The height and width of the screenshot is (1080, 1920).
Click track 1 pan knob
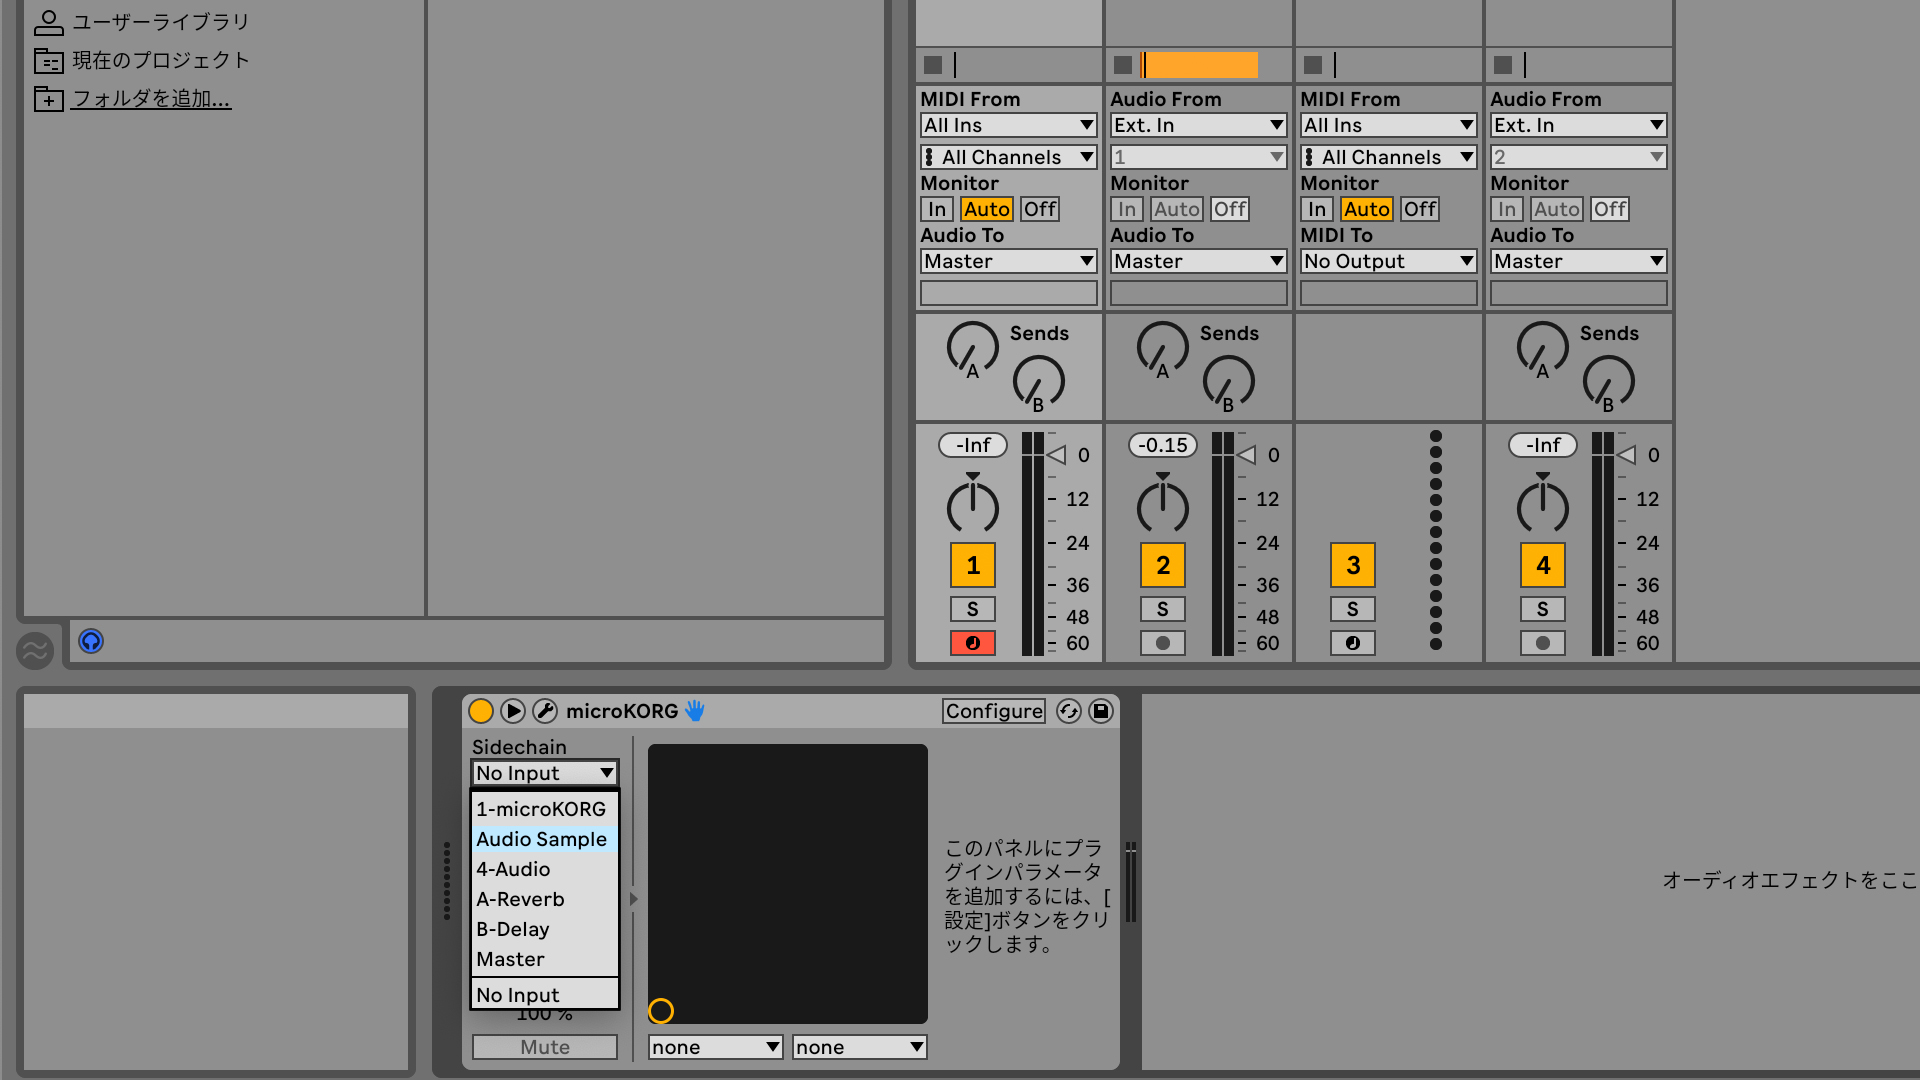point(973,505)
